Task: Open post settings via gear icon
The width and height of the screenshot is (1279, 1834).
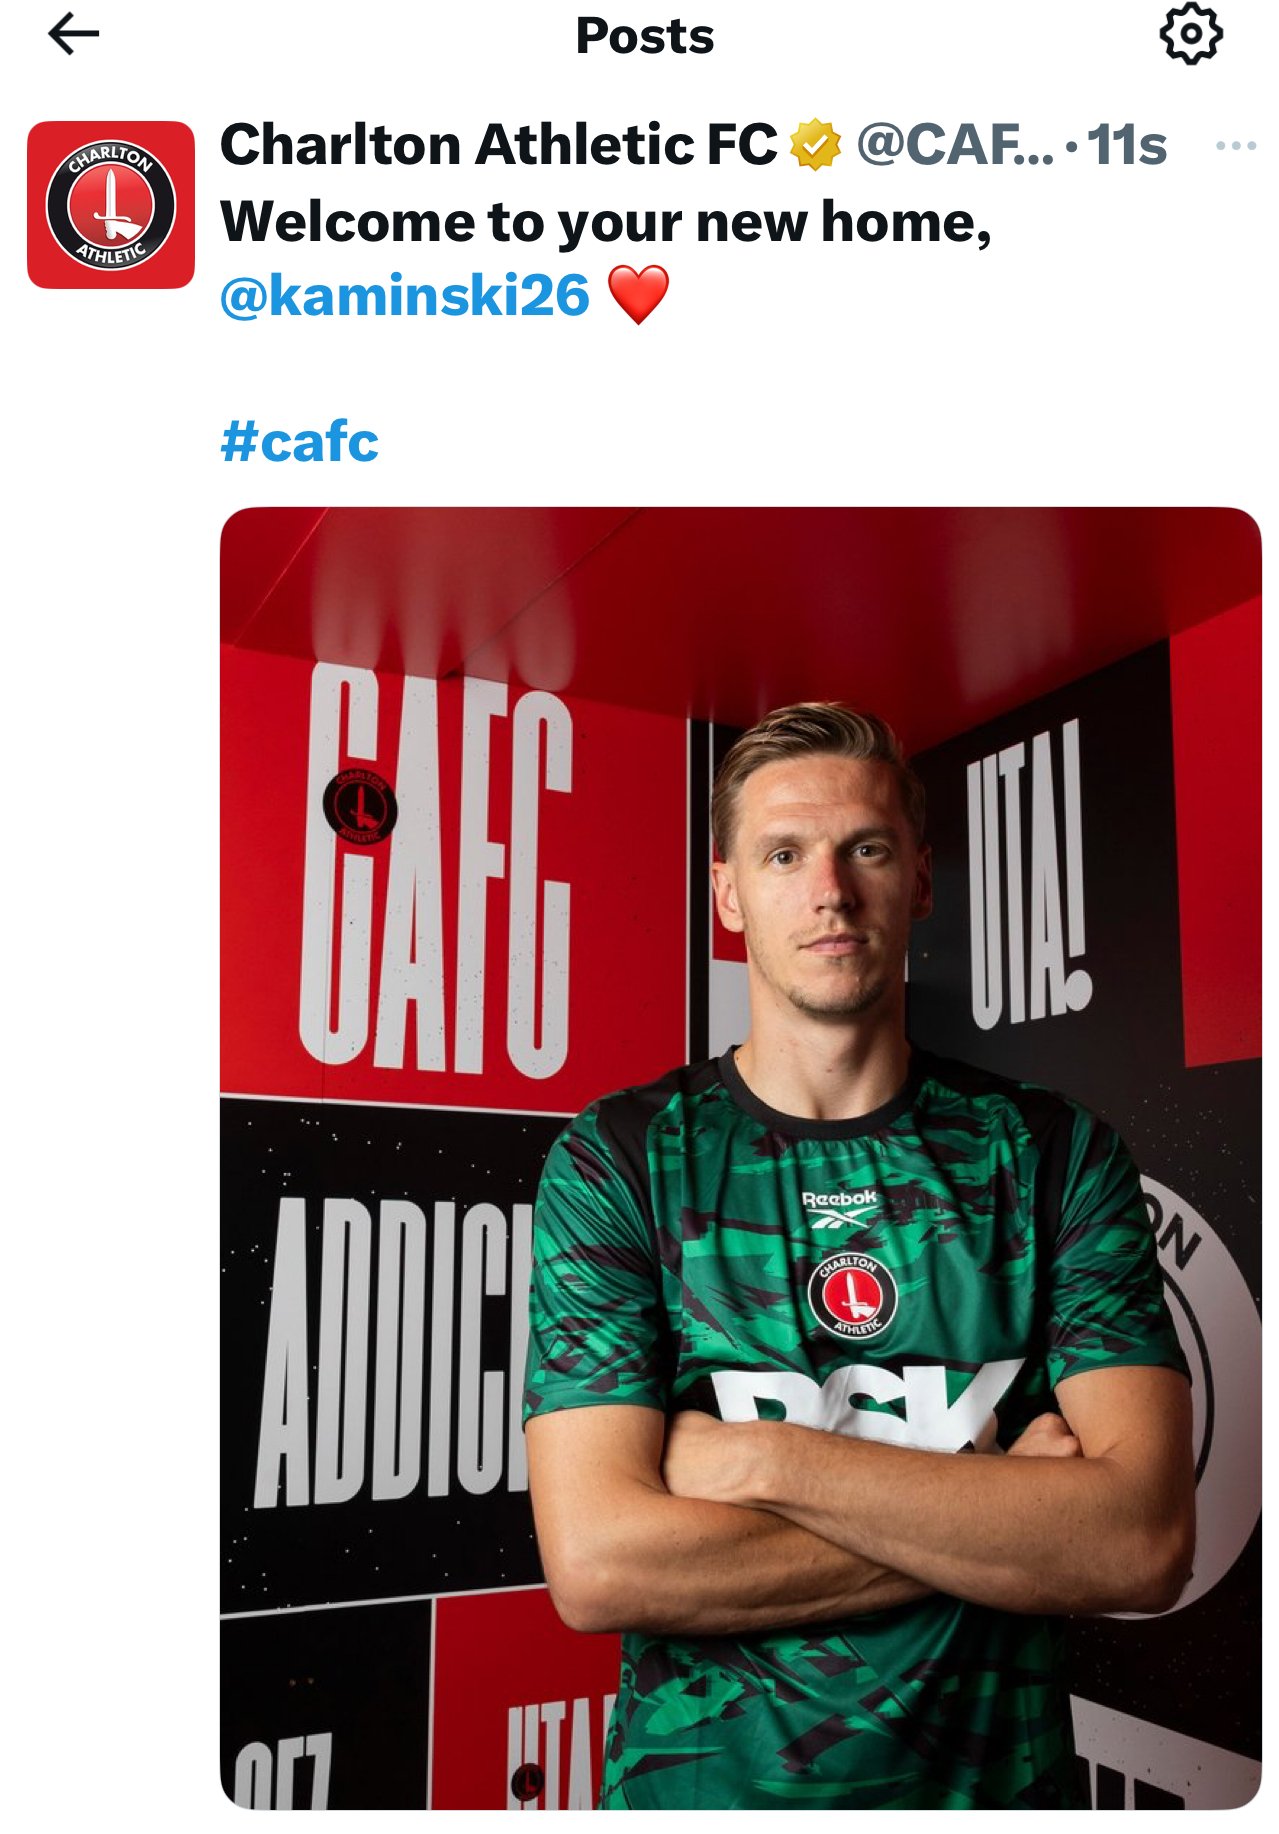Action: click(x=1190, y=34)
